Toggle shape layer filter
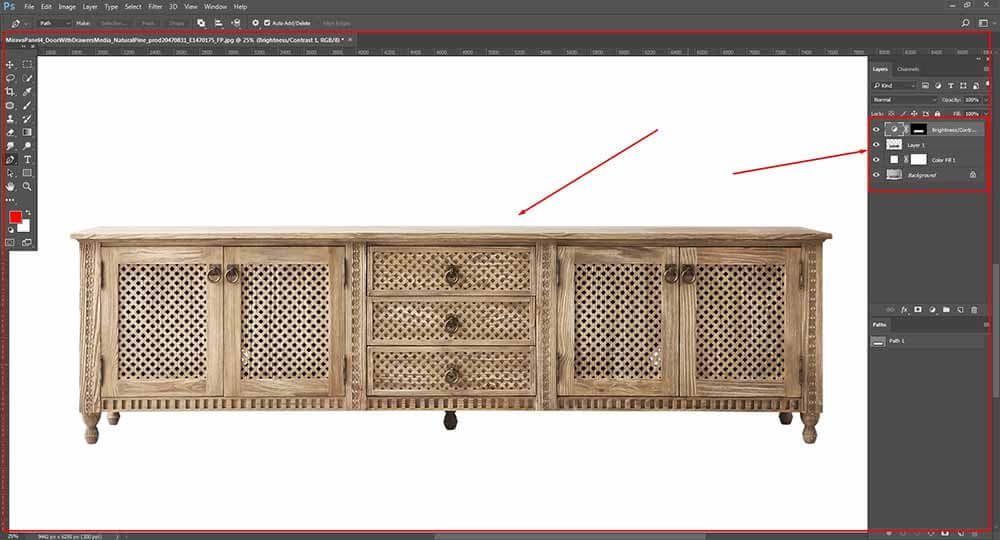This screenshot has width=1000, height=540. pos(964,85)
